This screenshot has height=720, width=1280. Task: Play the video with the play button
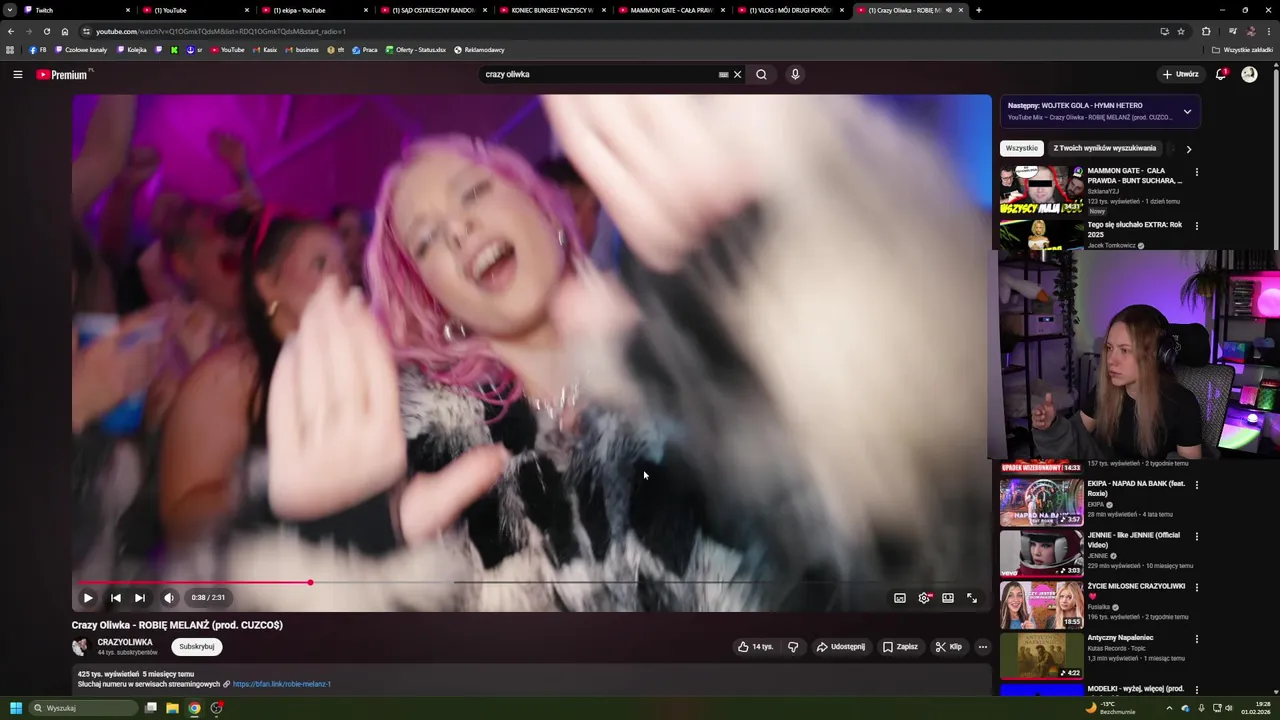[x=88, y=598]
